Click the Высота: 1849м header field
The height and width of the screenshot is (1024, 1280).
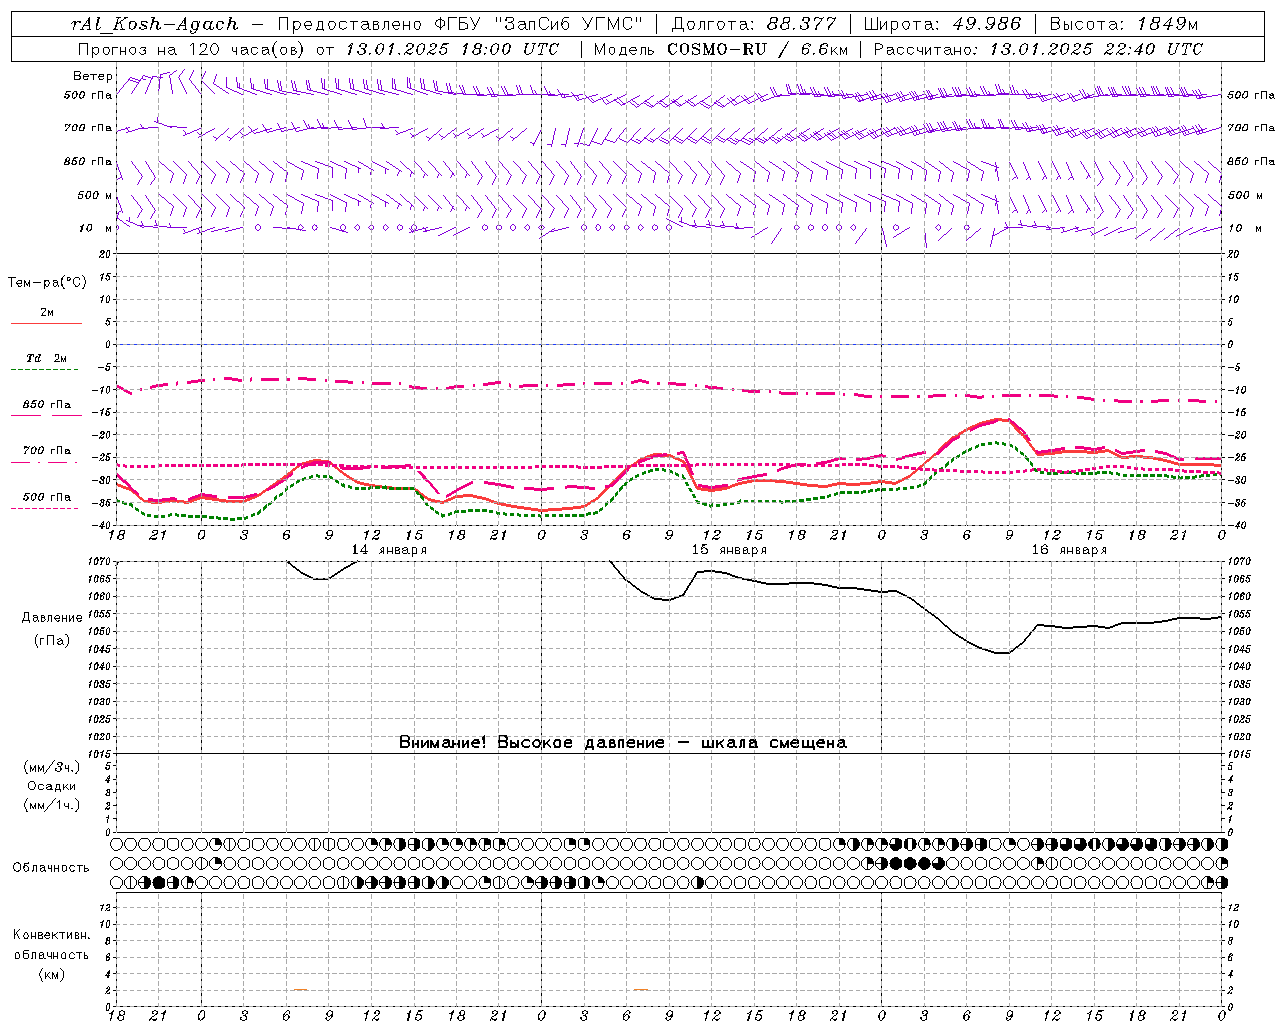[1124, 24]
